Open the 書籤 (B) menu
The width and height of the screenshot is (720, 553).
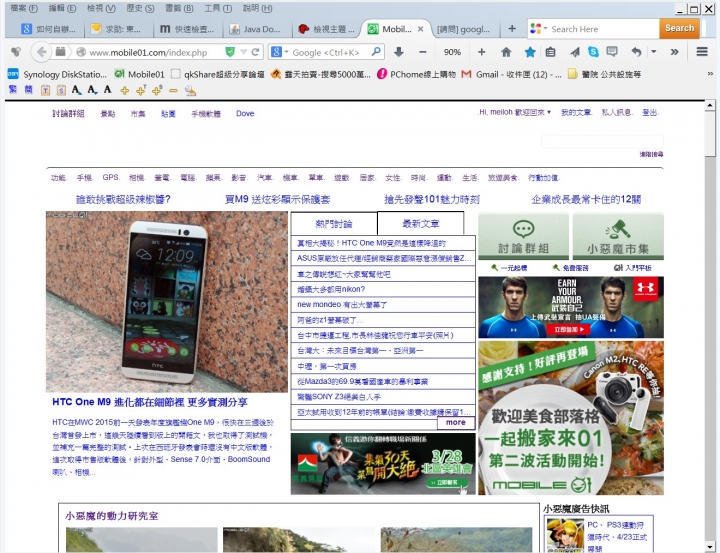(x=179, y=8)
